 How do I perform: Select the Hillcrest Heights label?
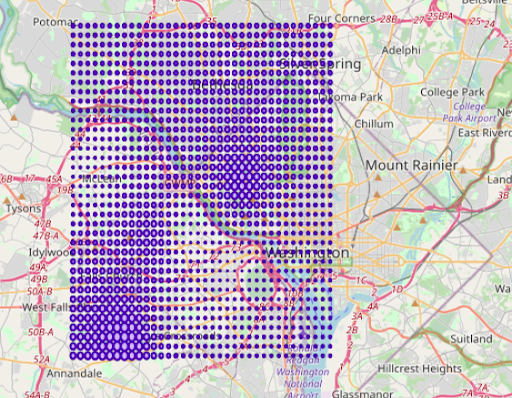[x=419, y=369]
